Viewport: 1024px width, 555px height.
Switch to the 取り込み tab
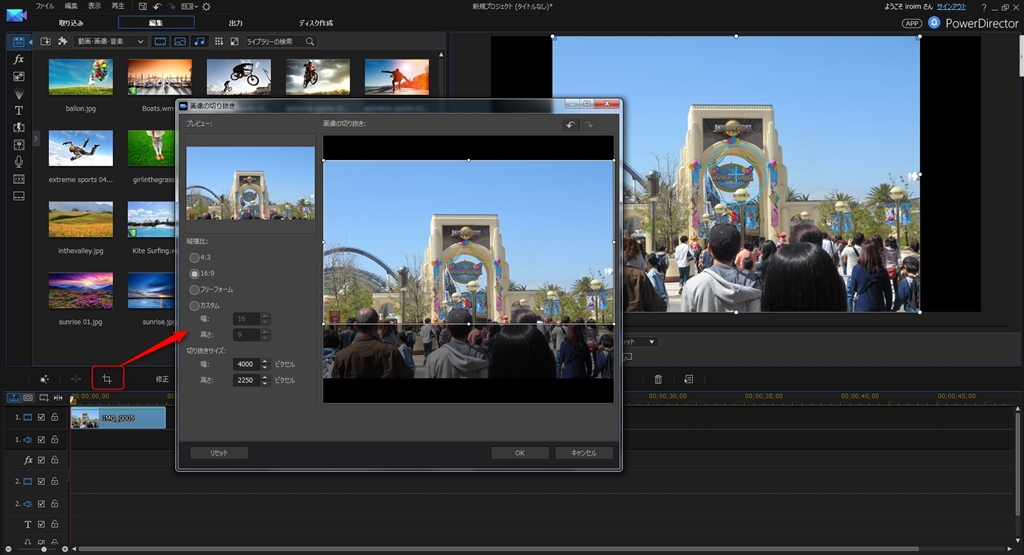click(71, 23)
